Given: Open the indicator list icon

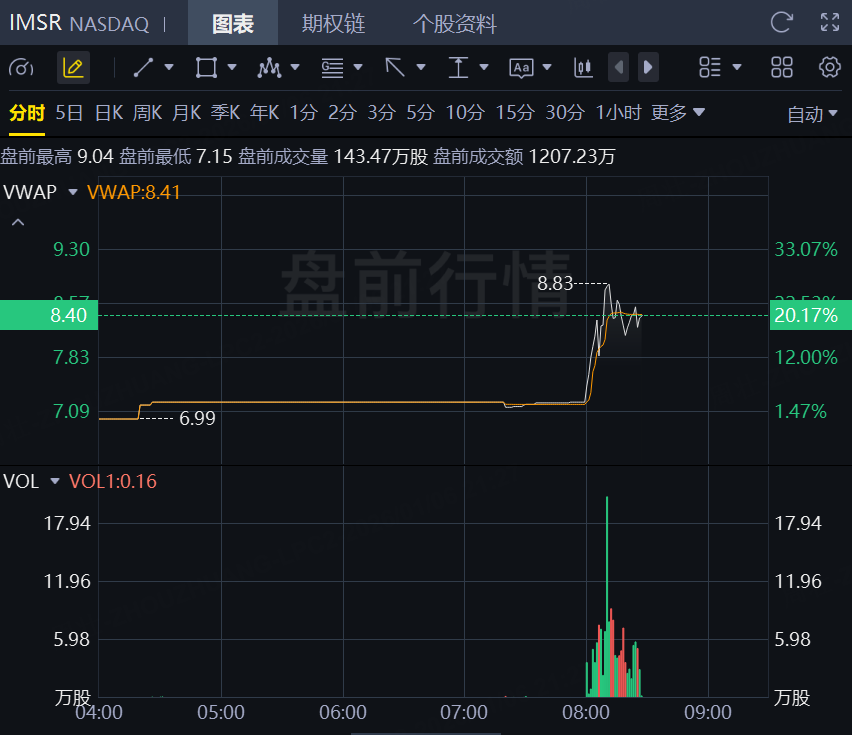Looking at the screenshot, I should click(710, 67).
